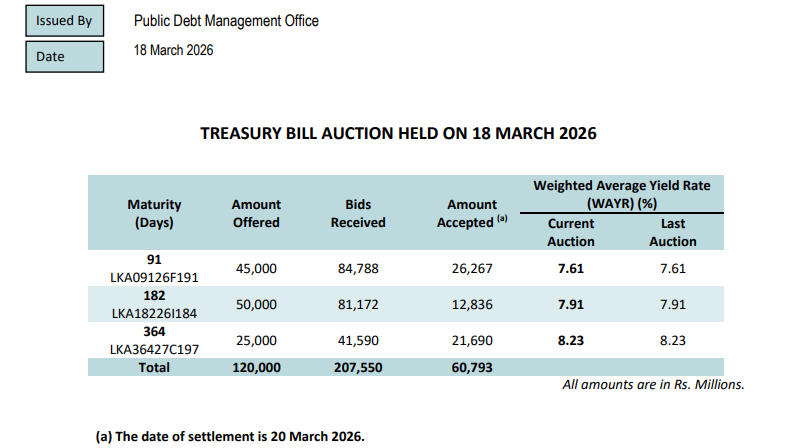Click the bold 8.23 current auction yield
The height and width of the screenshot is (448, 792).
(x=571, y=341)
